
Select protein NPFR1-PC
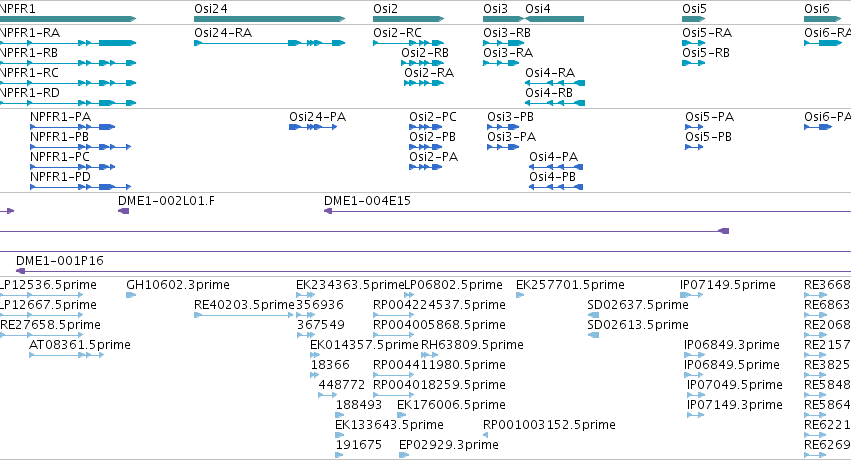click(x=72, y=167)
